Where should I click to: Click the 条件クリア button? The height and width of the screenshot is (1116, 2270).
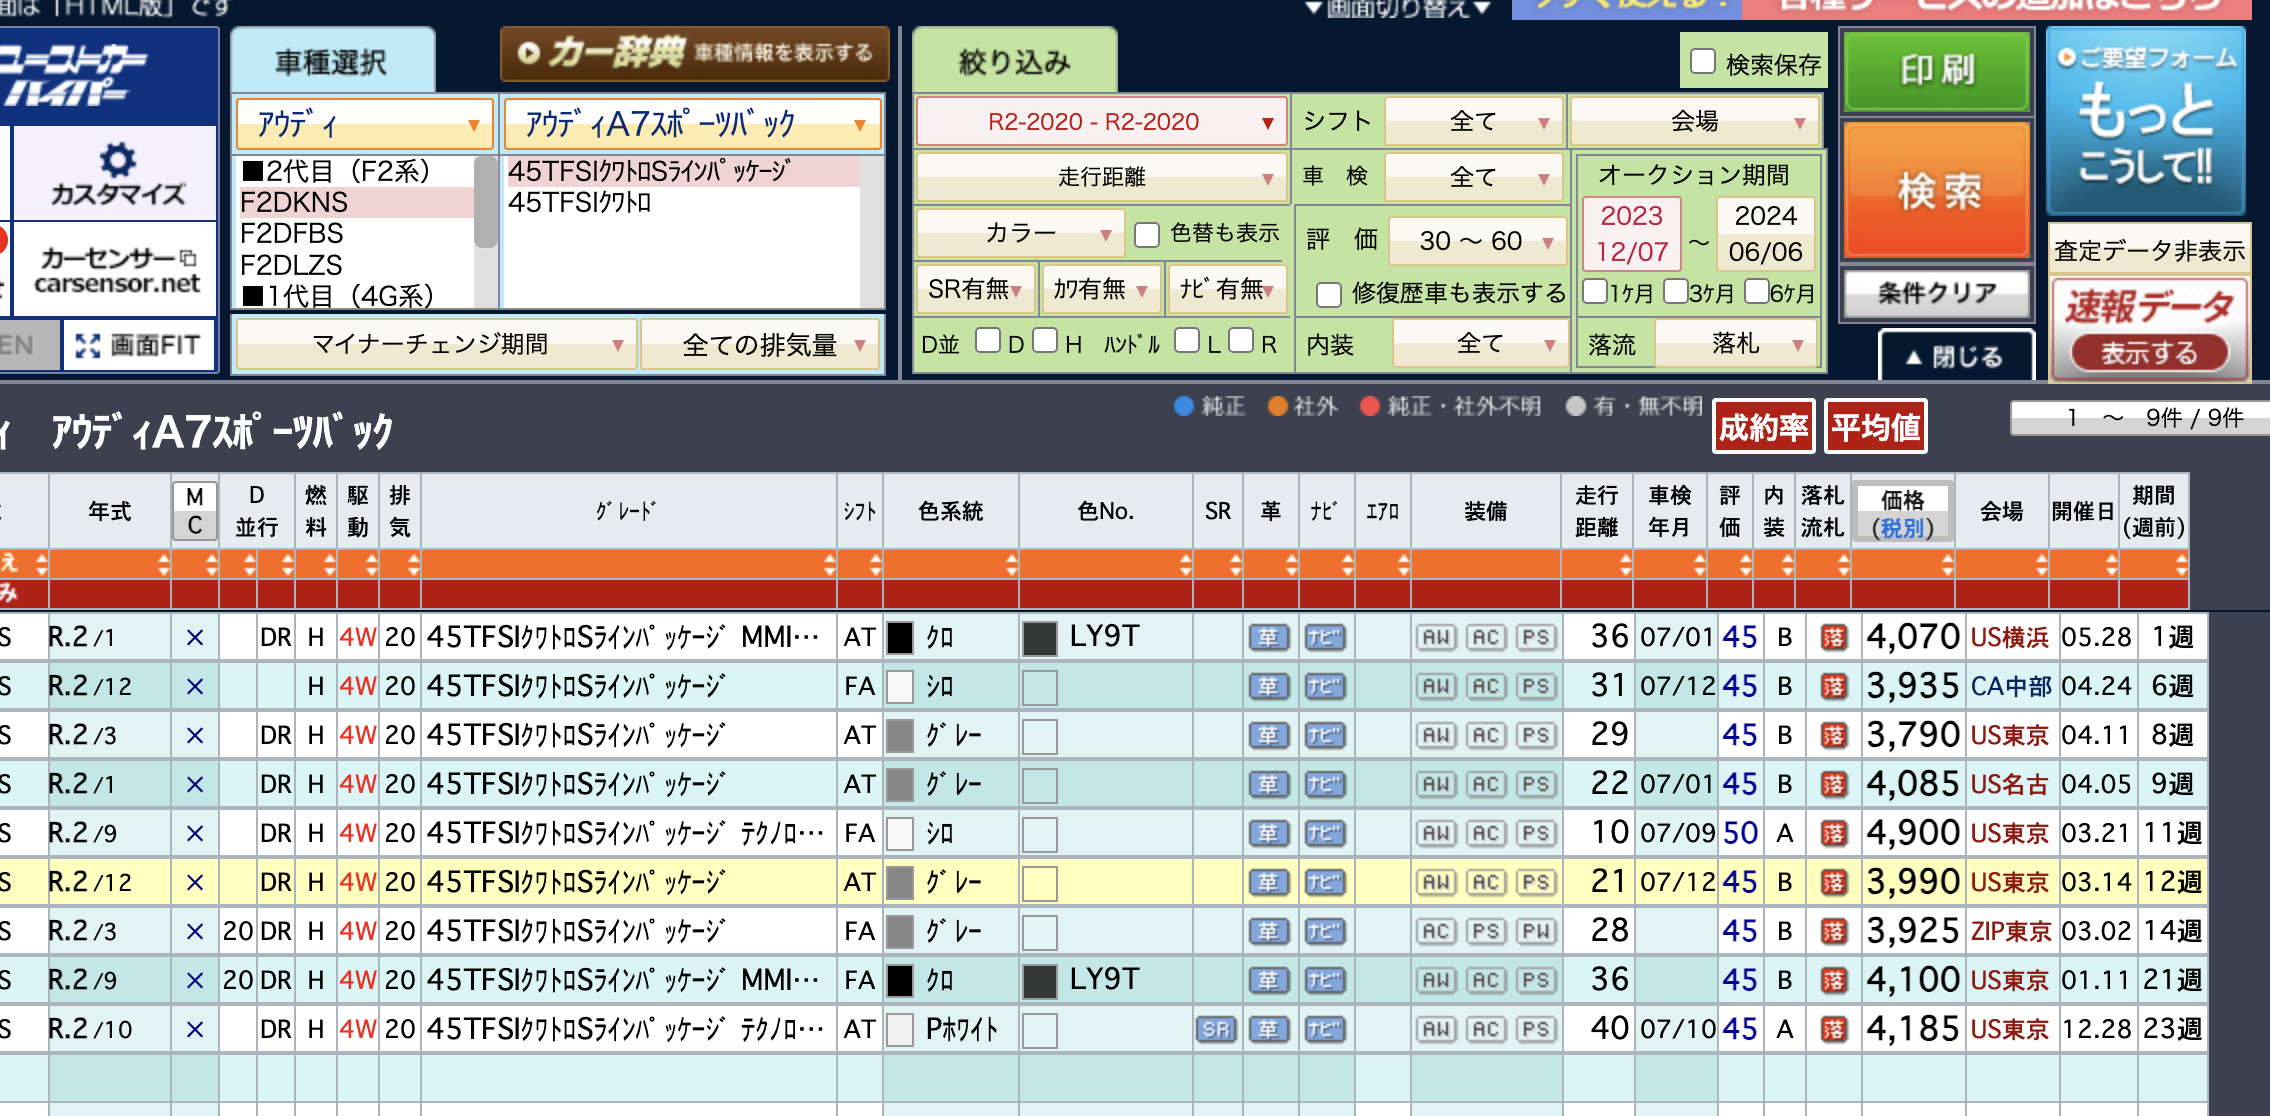tap(1937, 294)
